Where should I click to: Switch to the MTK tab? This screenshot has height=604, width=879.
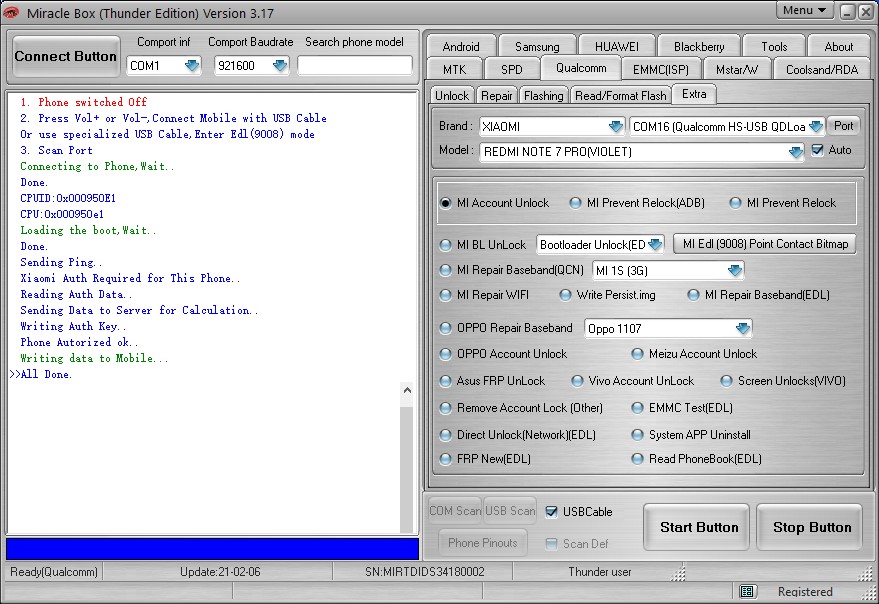pos(454,70)
